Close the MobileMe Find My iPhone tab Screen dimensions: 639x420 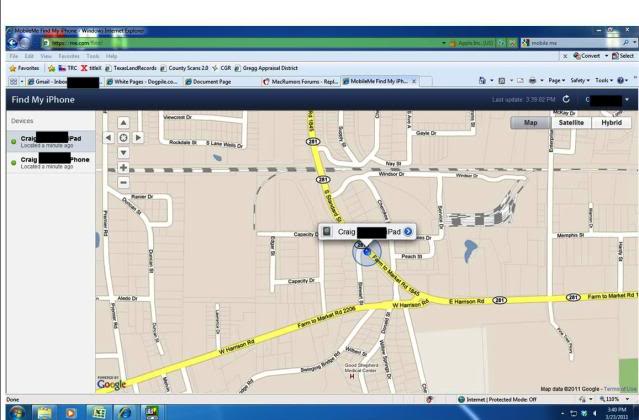(x=414, y=81)
